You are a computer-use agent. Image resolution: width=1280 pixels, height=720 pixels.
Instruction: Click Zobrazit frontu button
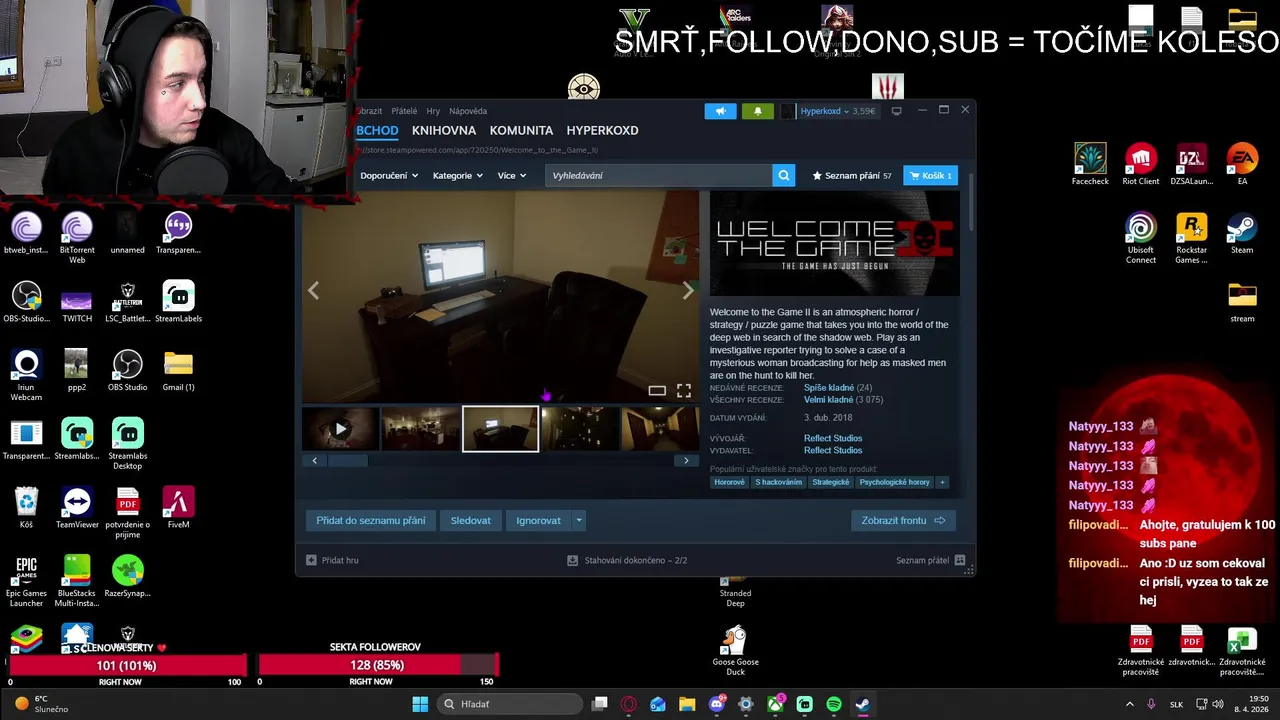903,520
